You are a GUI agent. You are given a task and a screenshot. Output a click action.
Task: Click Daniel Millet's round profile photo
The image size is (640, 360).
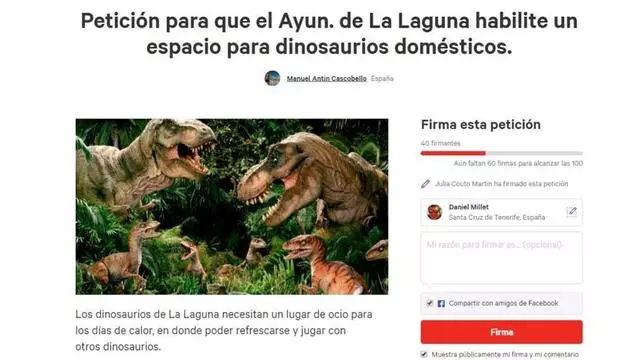click(x=434, y=212)
